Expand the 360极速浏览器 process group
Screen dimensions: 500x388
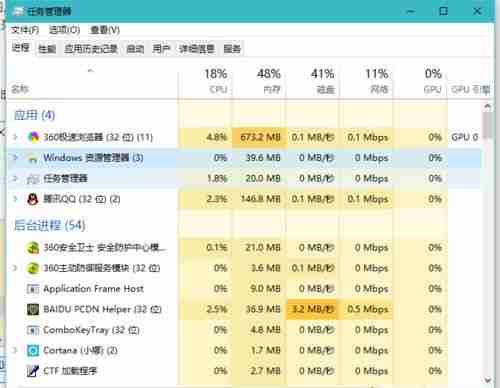click(x=15, y=137)
